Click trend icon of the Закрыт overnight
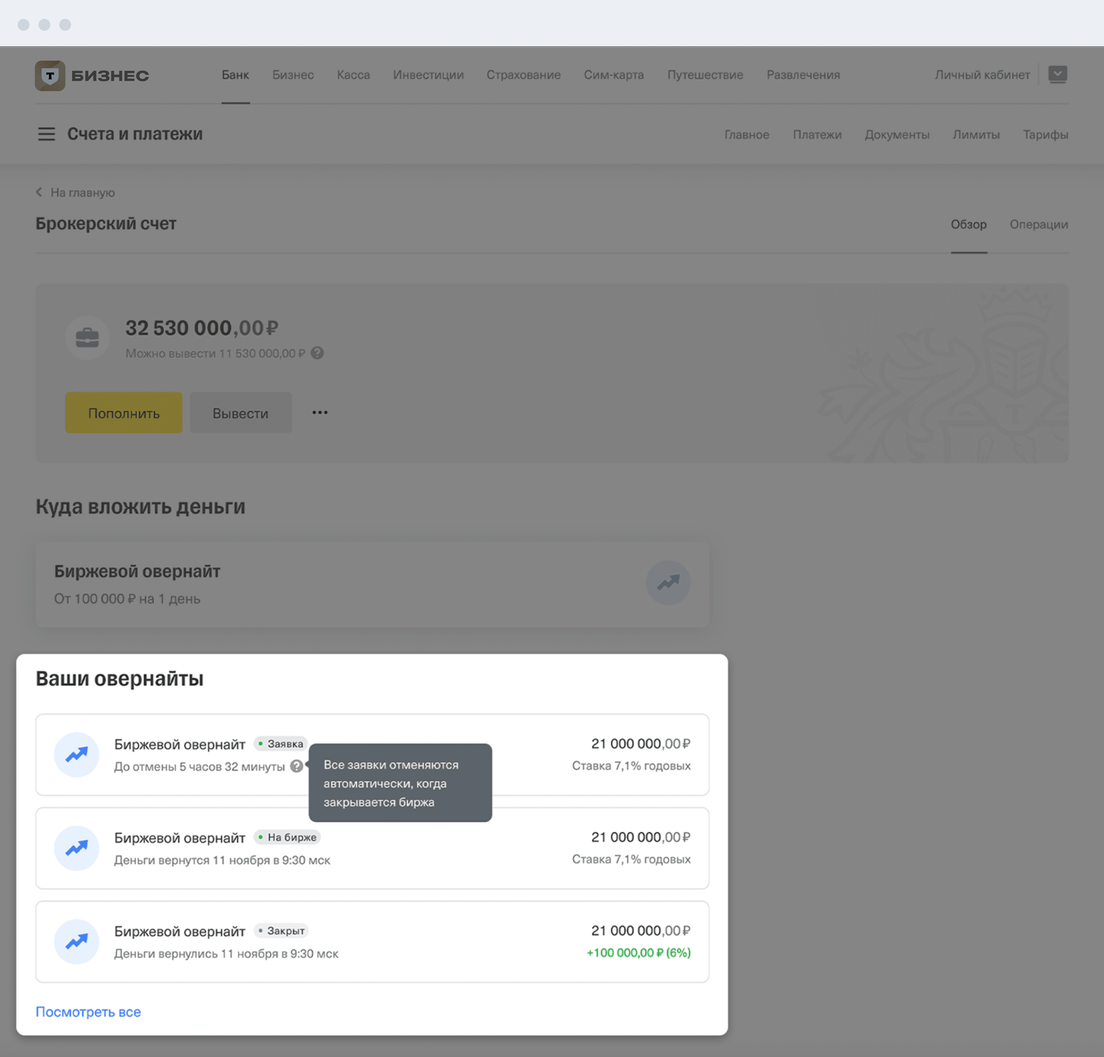The width and height of the screenshot is (1104, 1057). tap(77, 942)
